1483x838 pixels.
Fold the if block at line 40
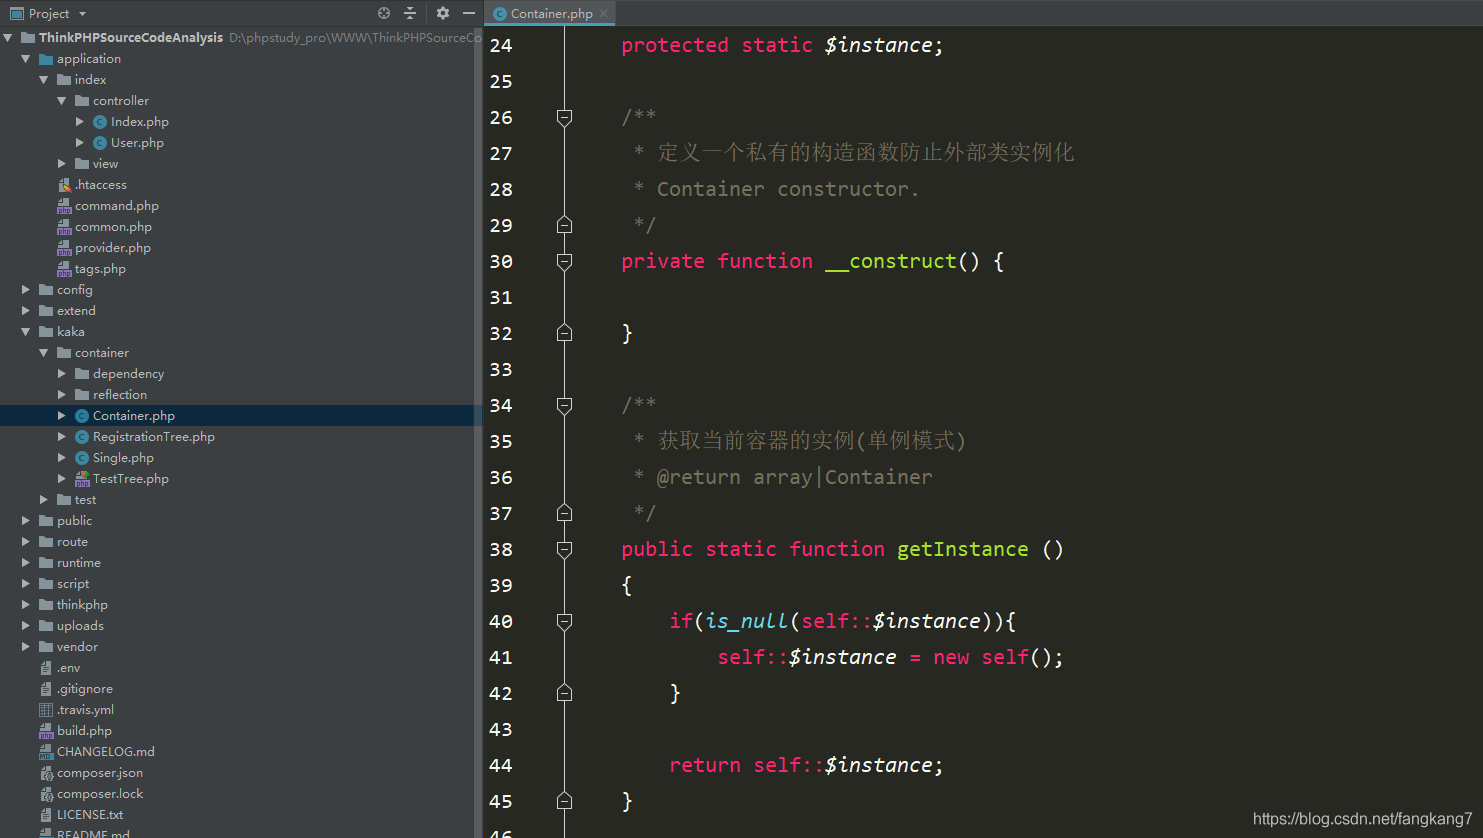564,621
